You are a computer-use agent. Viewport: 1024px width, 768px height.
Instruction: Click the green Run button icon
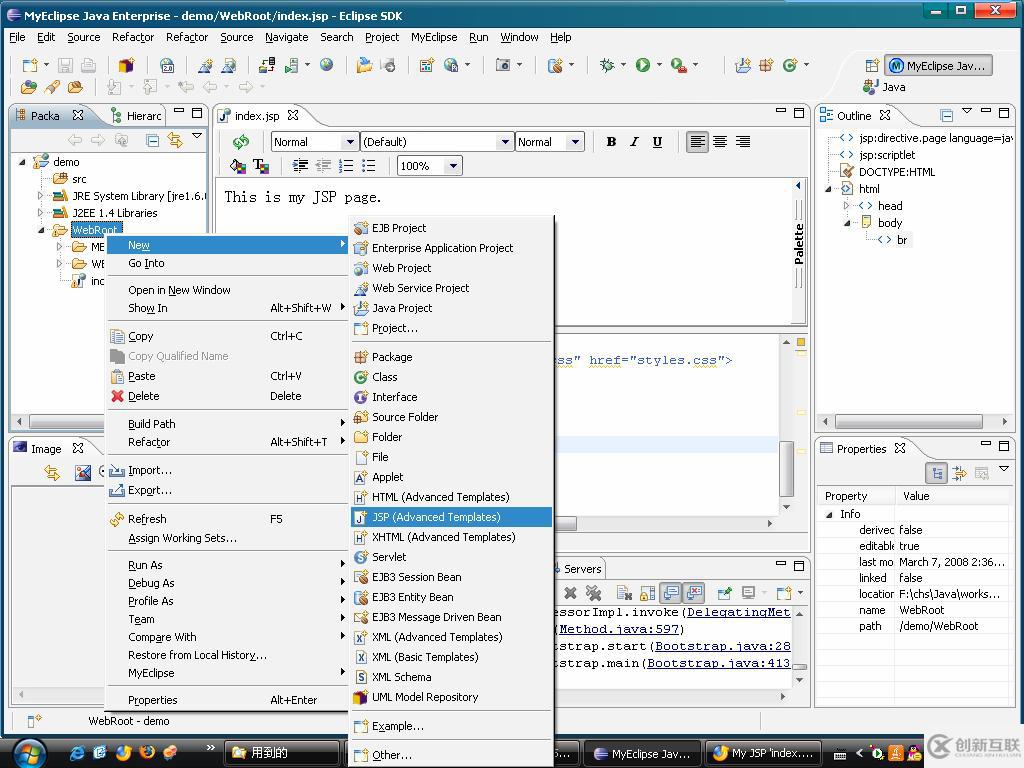[642, 66]
